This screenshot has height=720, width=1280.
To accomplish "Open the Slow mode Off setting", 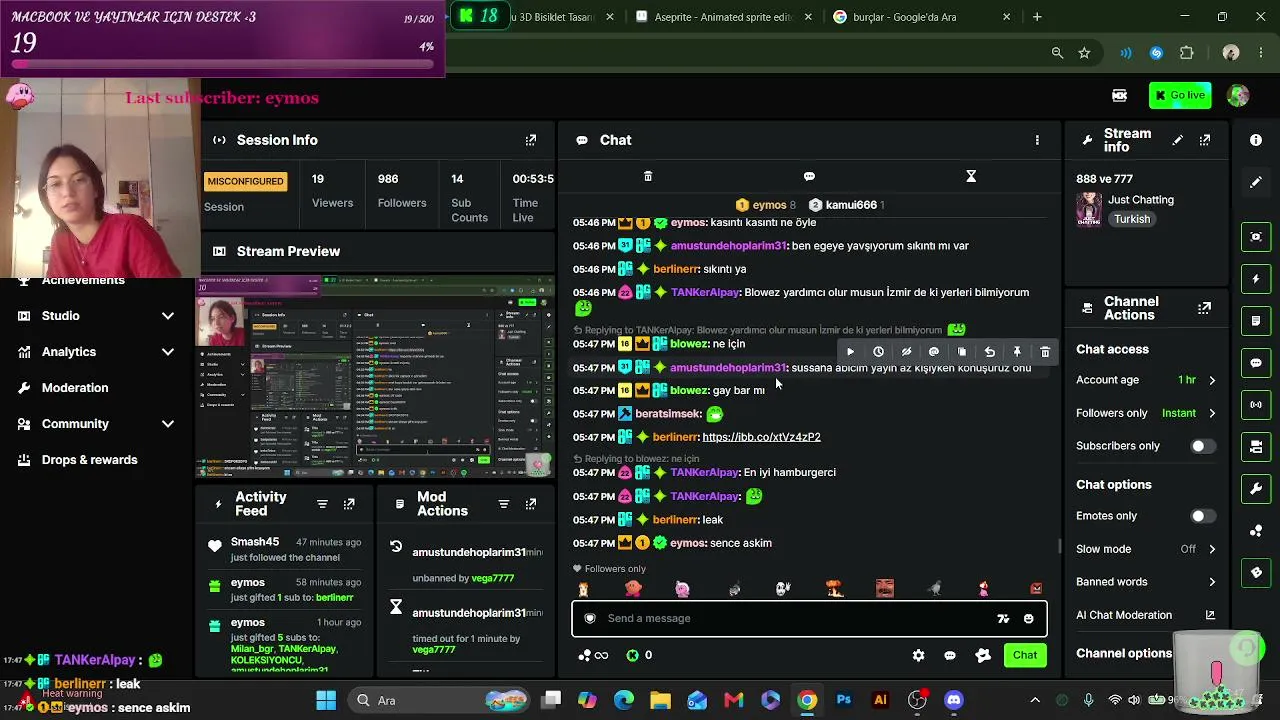I will [x=1146, y=549].
